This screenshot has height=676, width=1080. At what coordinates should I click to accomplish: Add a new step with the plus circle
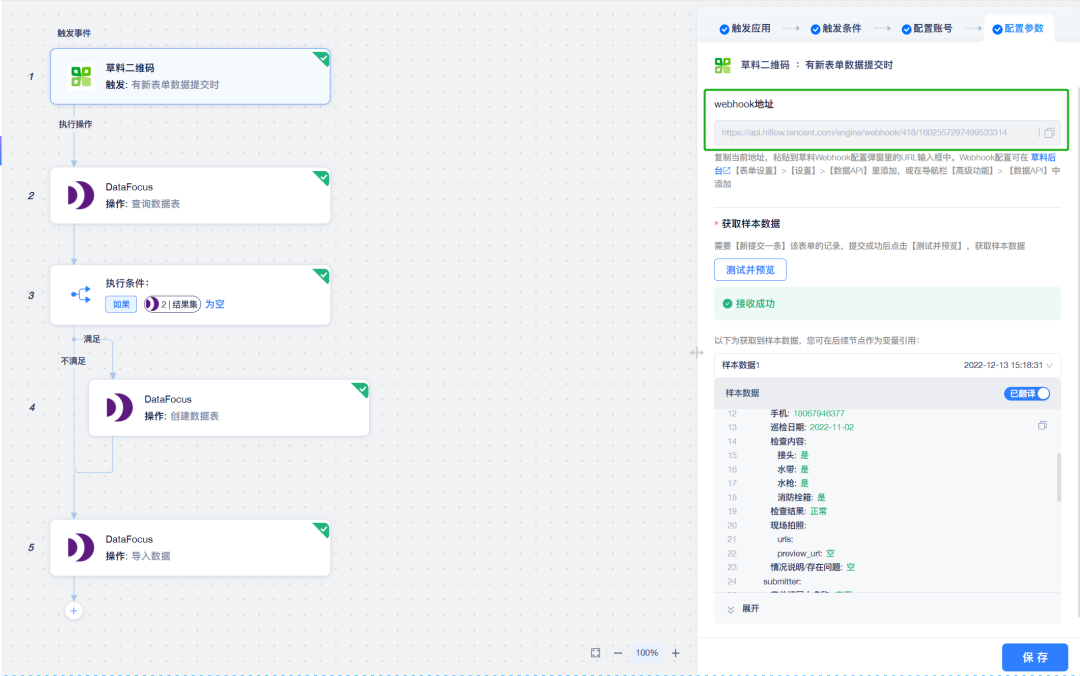74,611
